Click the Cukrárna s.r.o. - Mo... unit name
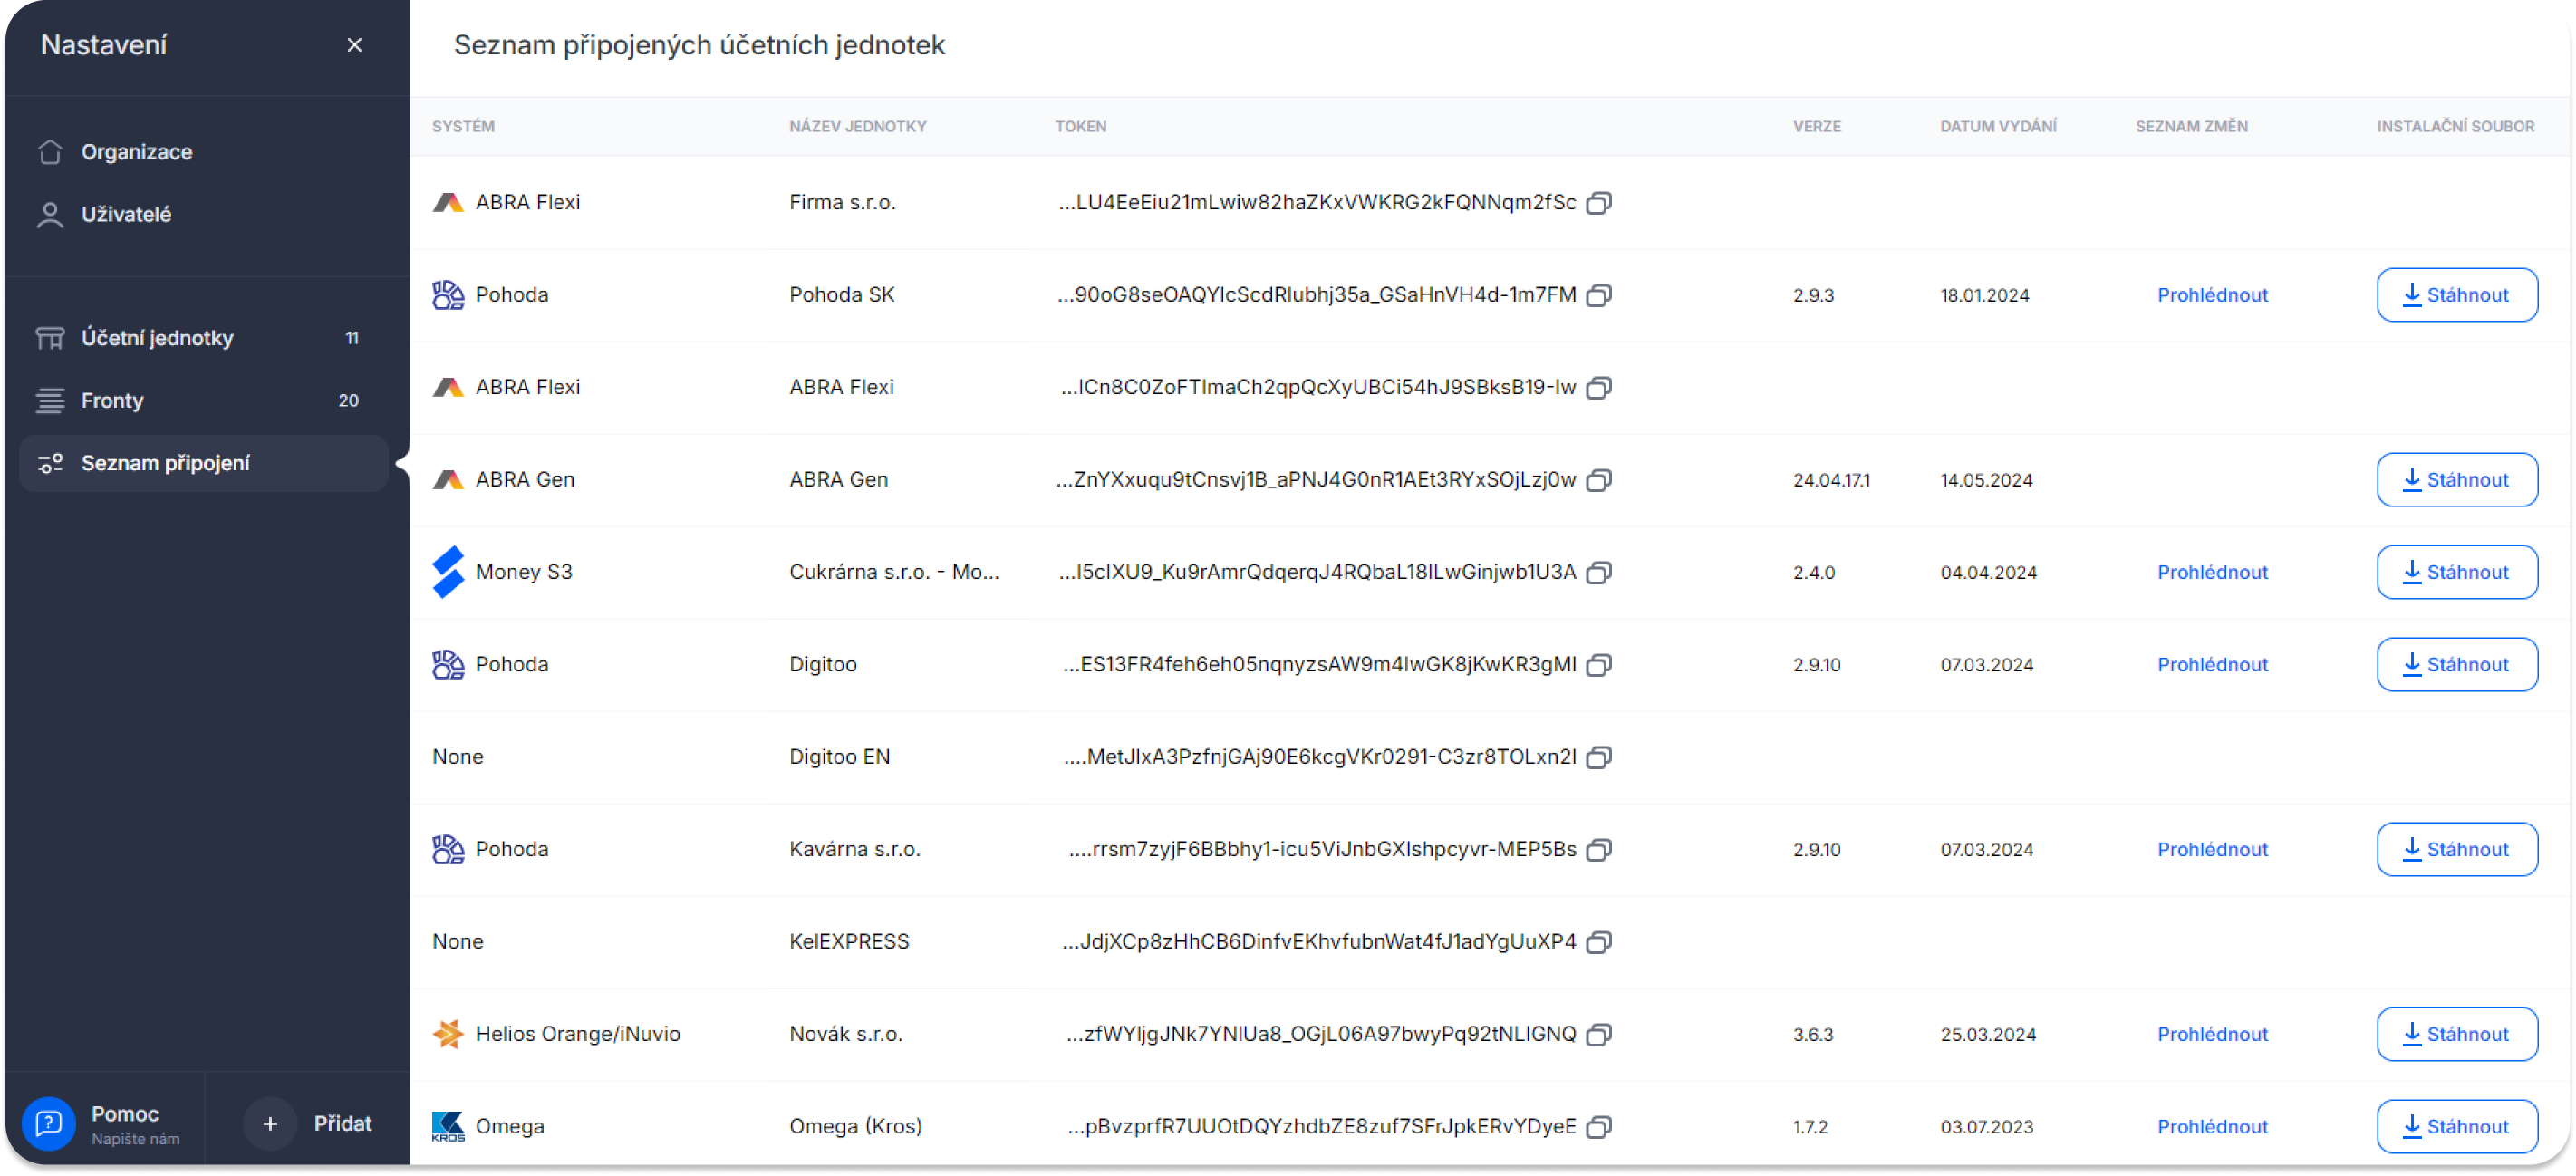Viewport: 2576px width, 1176px height. coord(894,572)
